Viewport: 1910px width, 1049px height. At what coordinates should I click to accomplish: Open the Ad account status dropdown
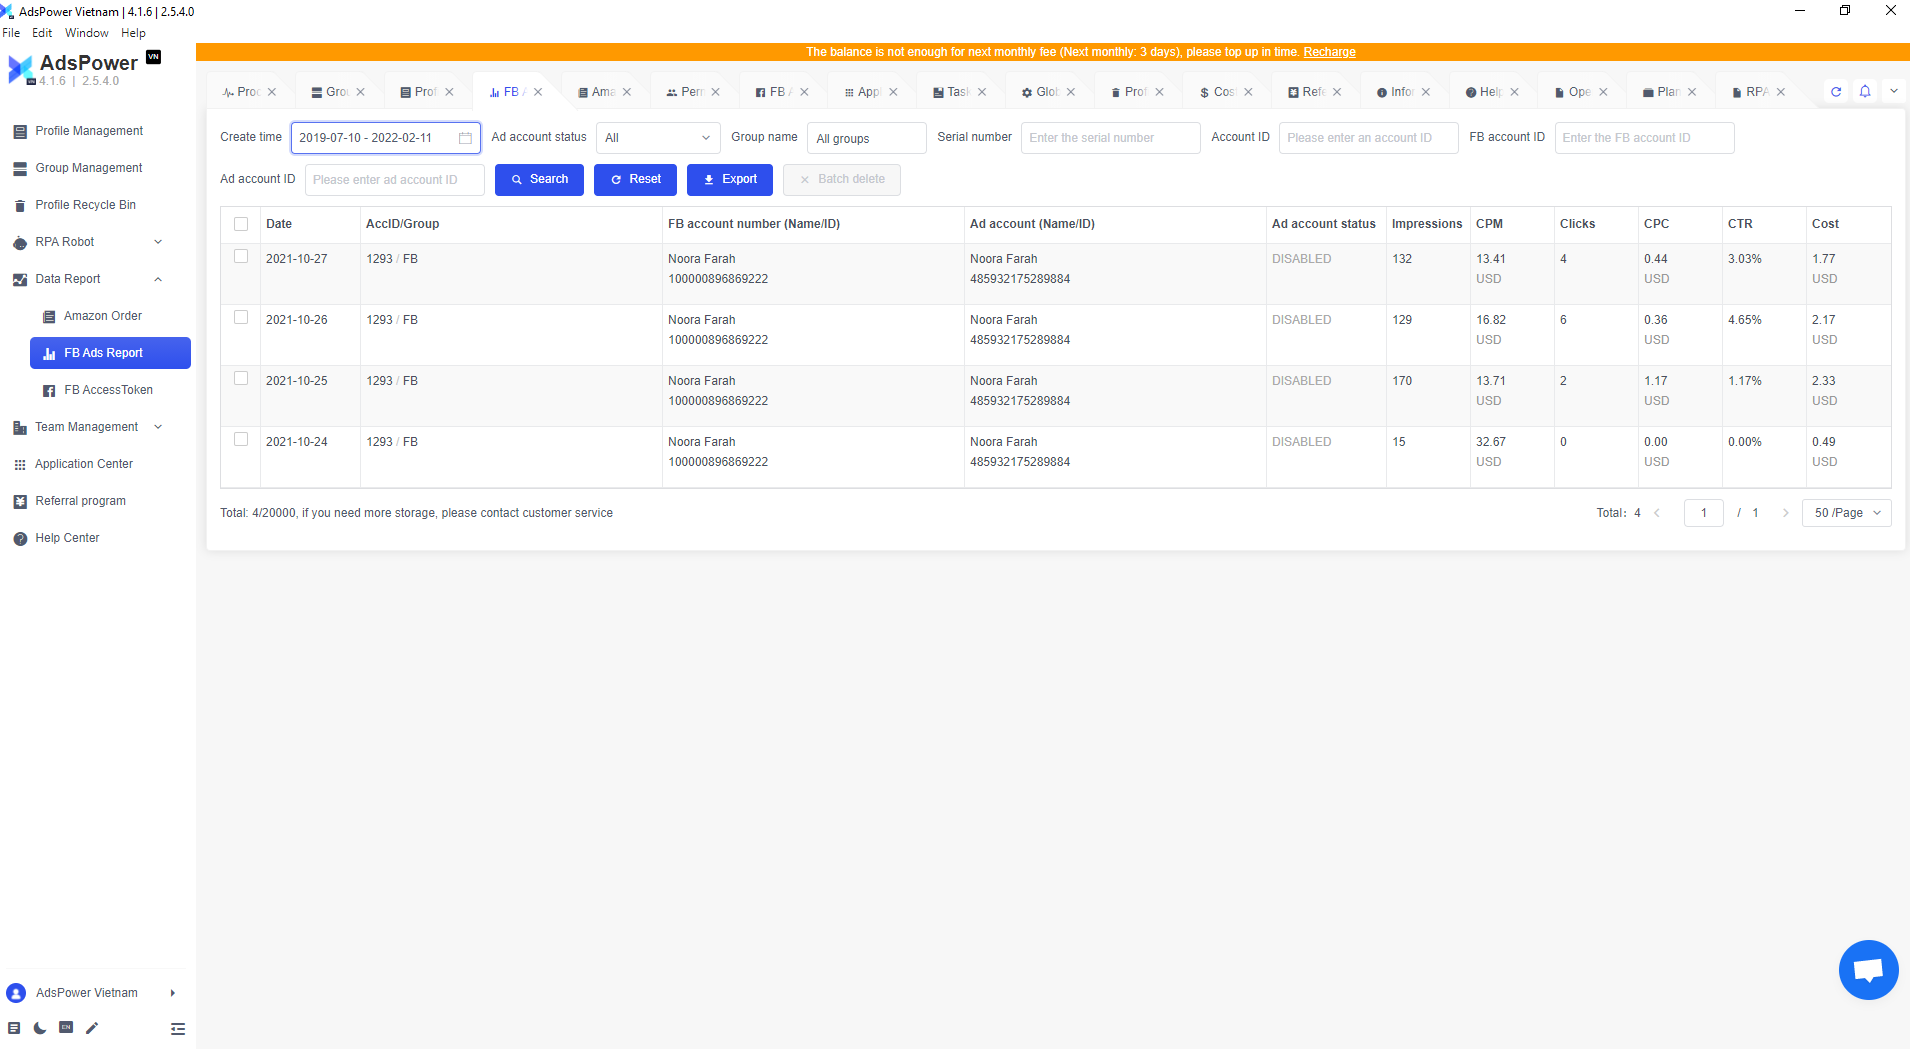click(x=657, y=138)
